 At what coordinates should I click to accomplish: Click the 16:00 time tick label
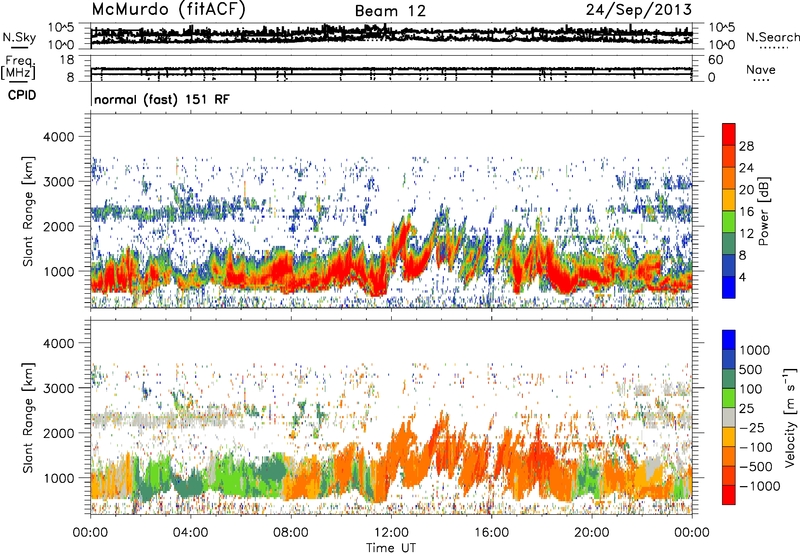point(491,533)
